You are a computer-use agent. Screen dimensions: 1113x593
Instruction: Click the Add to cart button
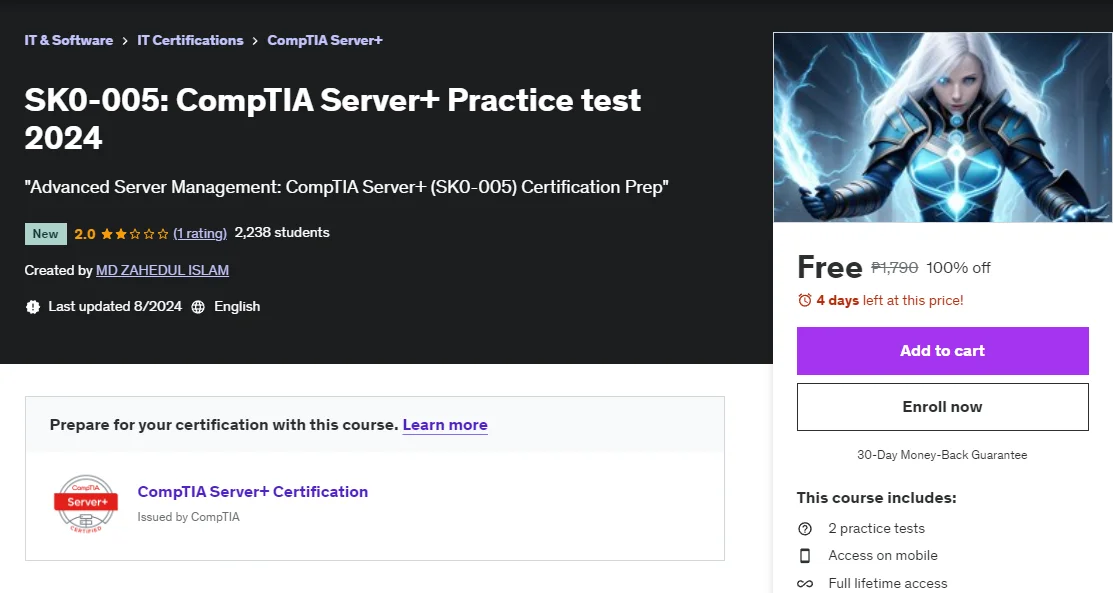(943, 351)
